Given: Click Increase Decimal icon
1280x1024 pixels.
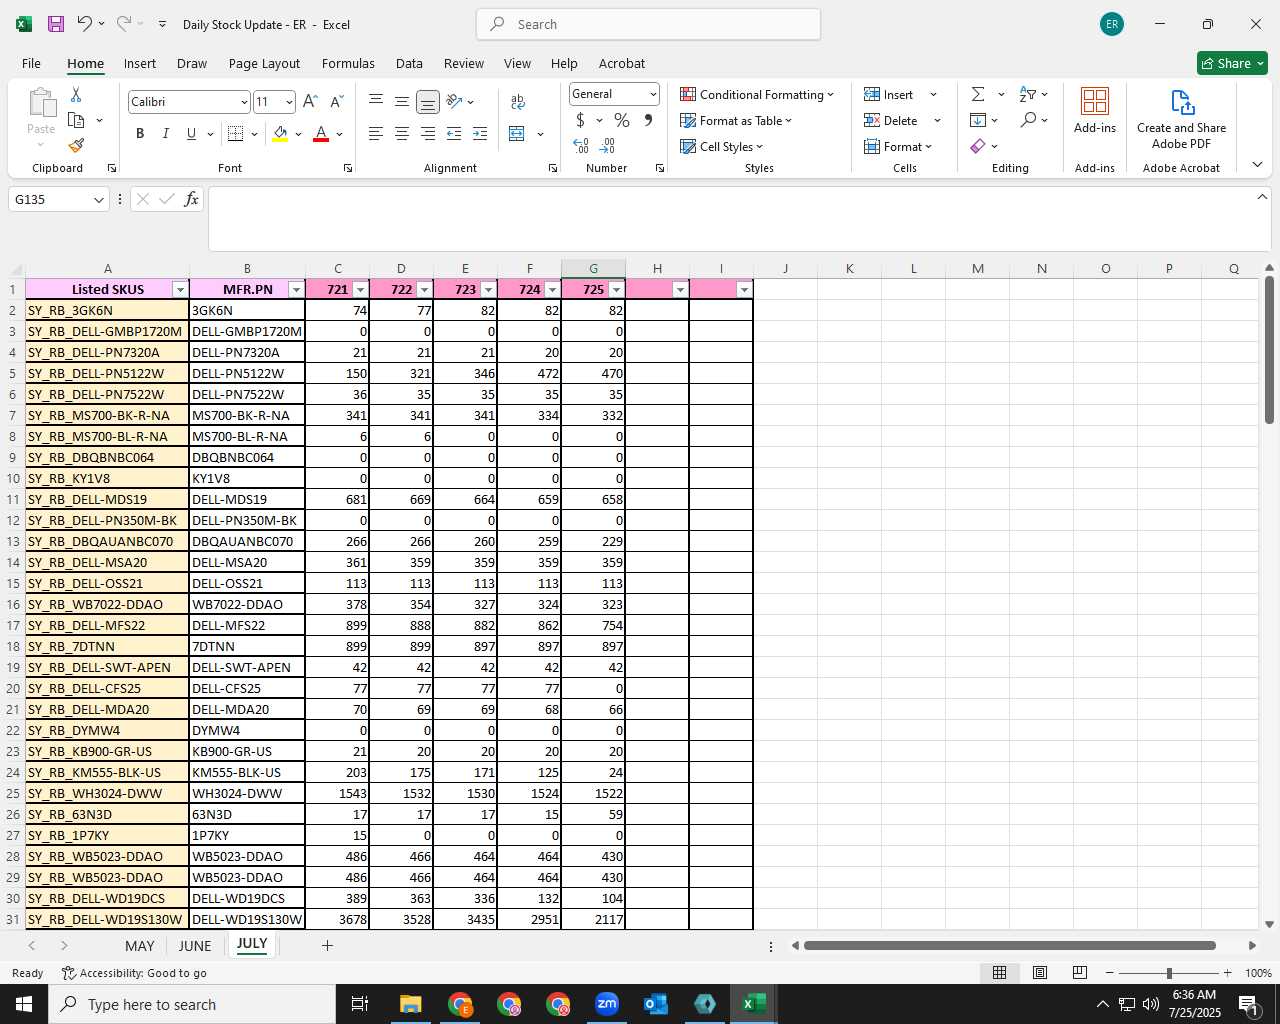Looking at the screenshot, I should point(581,146).
